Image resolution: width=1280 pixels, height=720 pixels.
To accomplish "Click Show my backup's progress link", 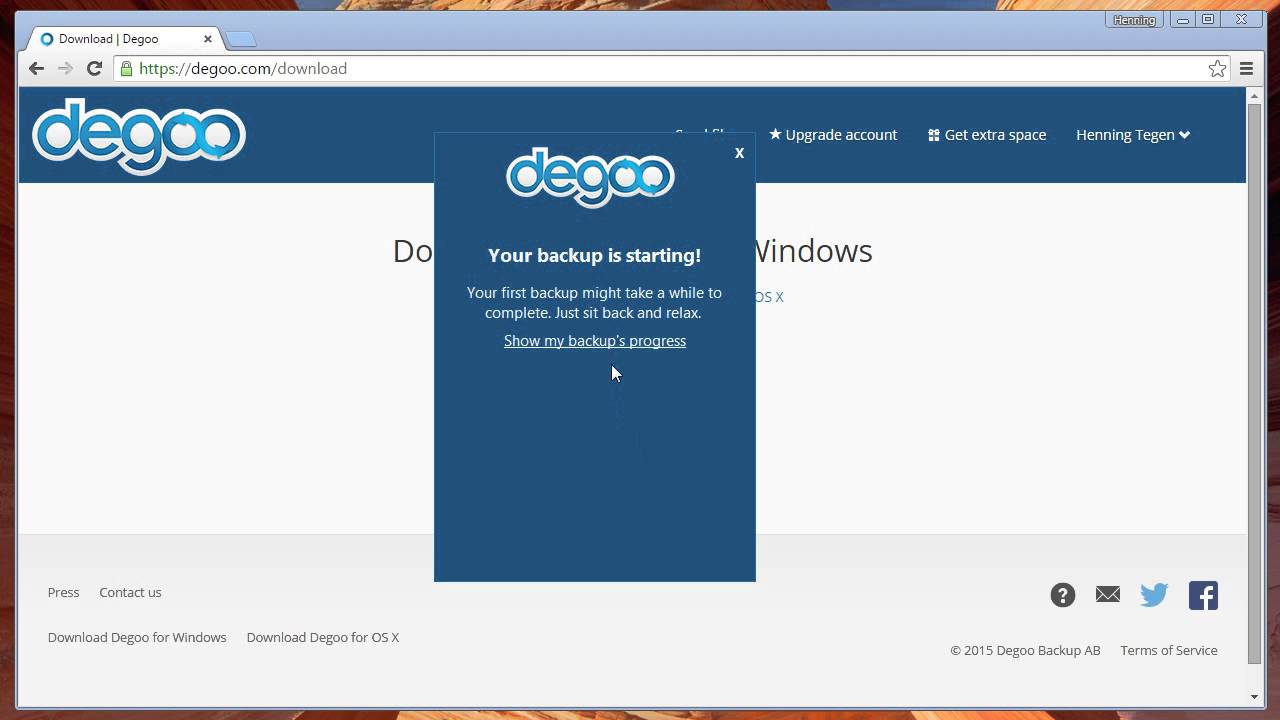I will [595, 341].
